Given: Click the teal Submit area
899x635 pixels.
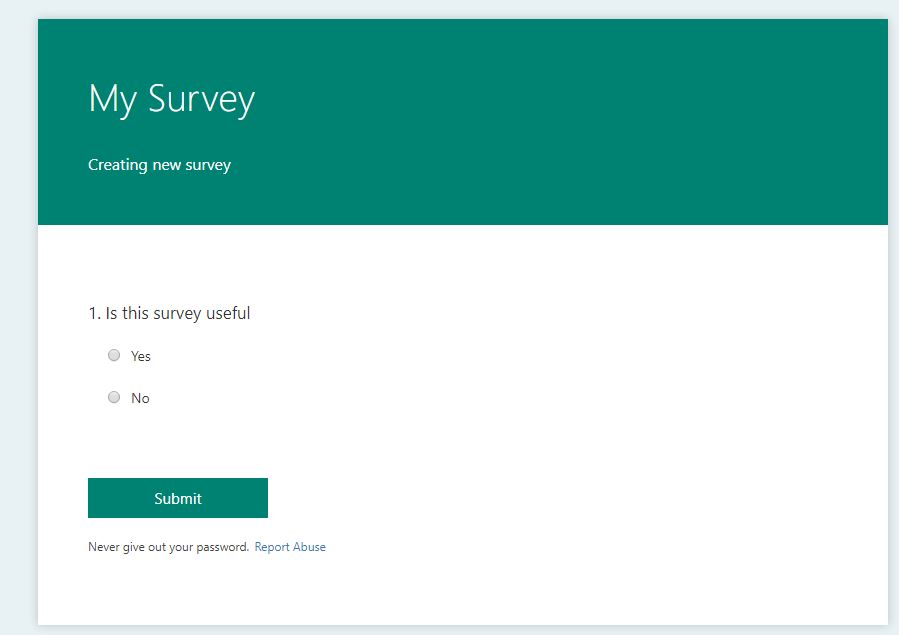Looking at the screenshot, I should click(x=177, y=497).
